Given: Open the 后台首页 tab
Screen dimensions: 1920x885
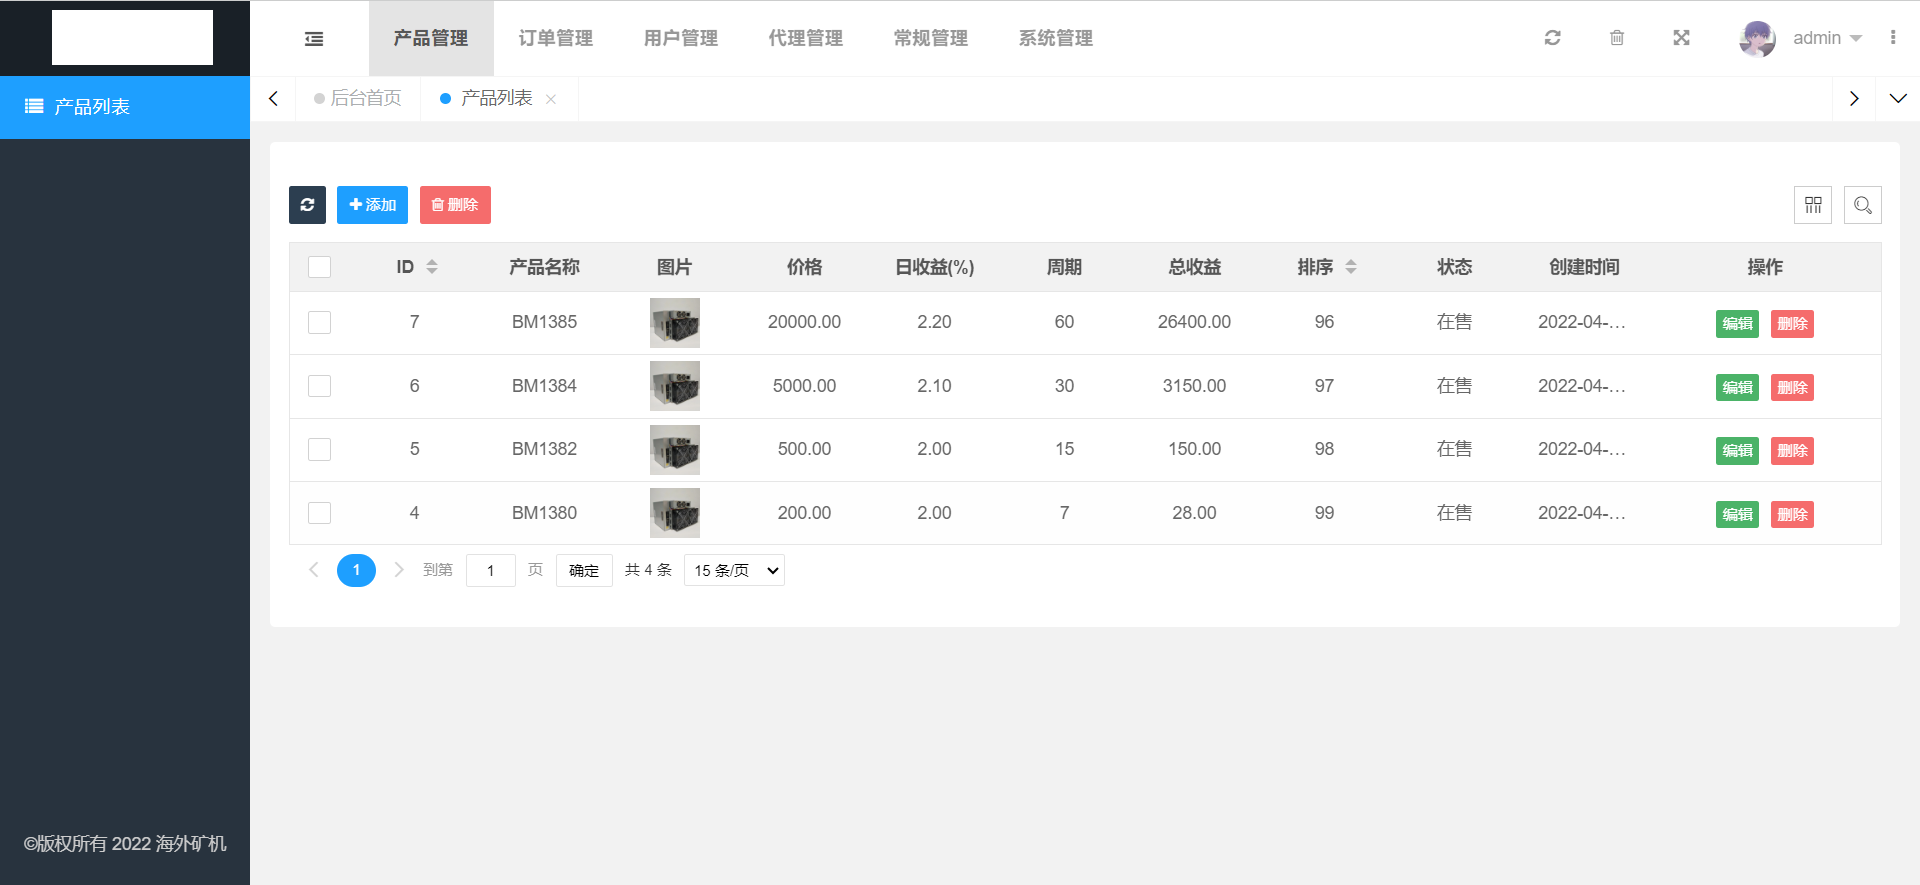Looking at the screenshot, I should point(358,98).
